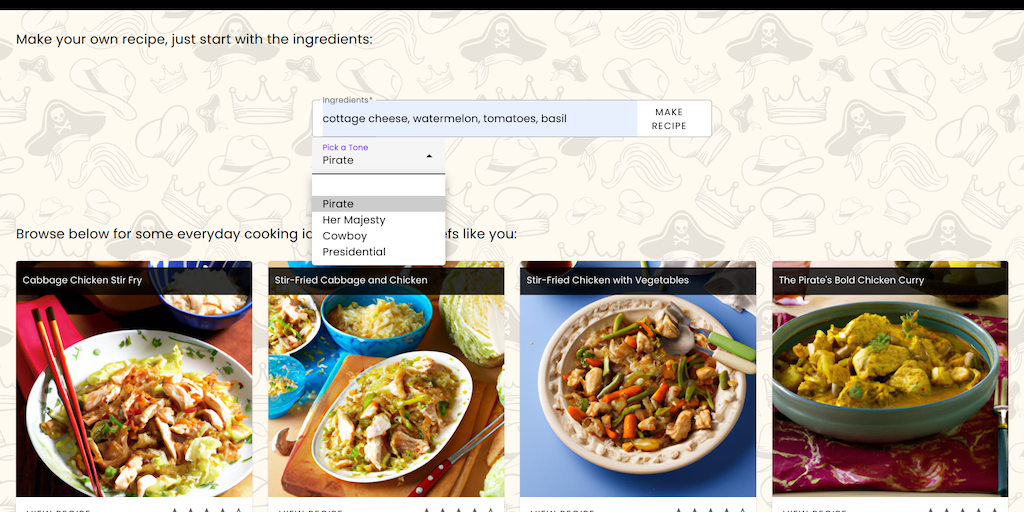
Task: Rate Stir-Fried Chicken with Vegetables with stars
Action: click(711, 510)
